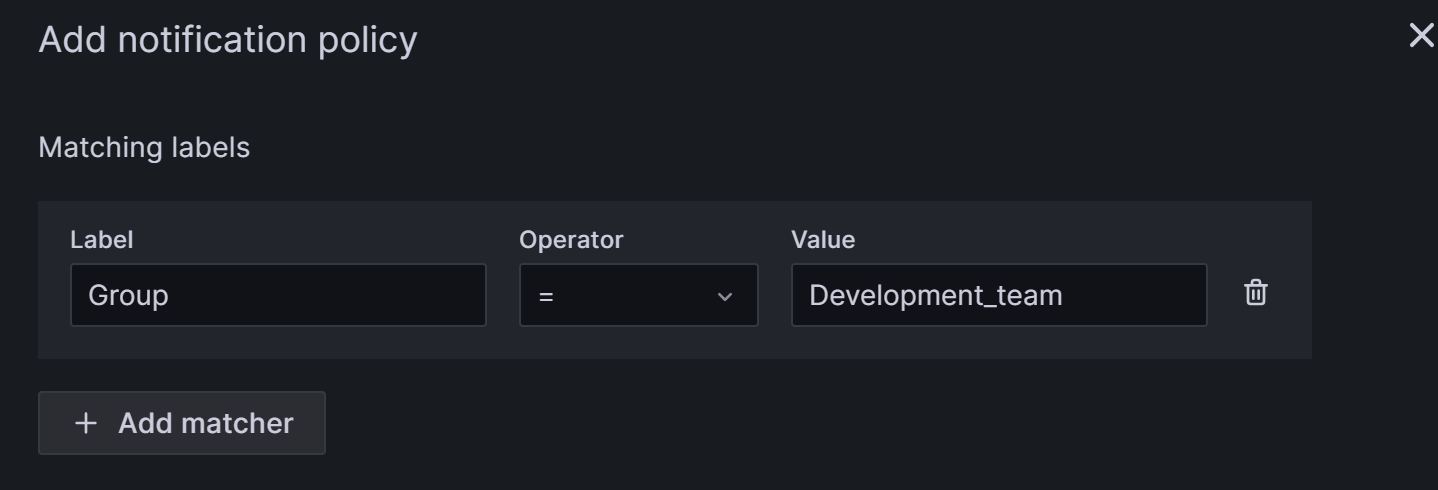Viewport: 1438px width, 490px height.
Task: Remove the Development_team matcher row
Action: 1255,294
